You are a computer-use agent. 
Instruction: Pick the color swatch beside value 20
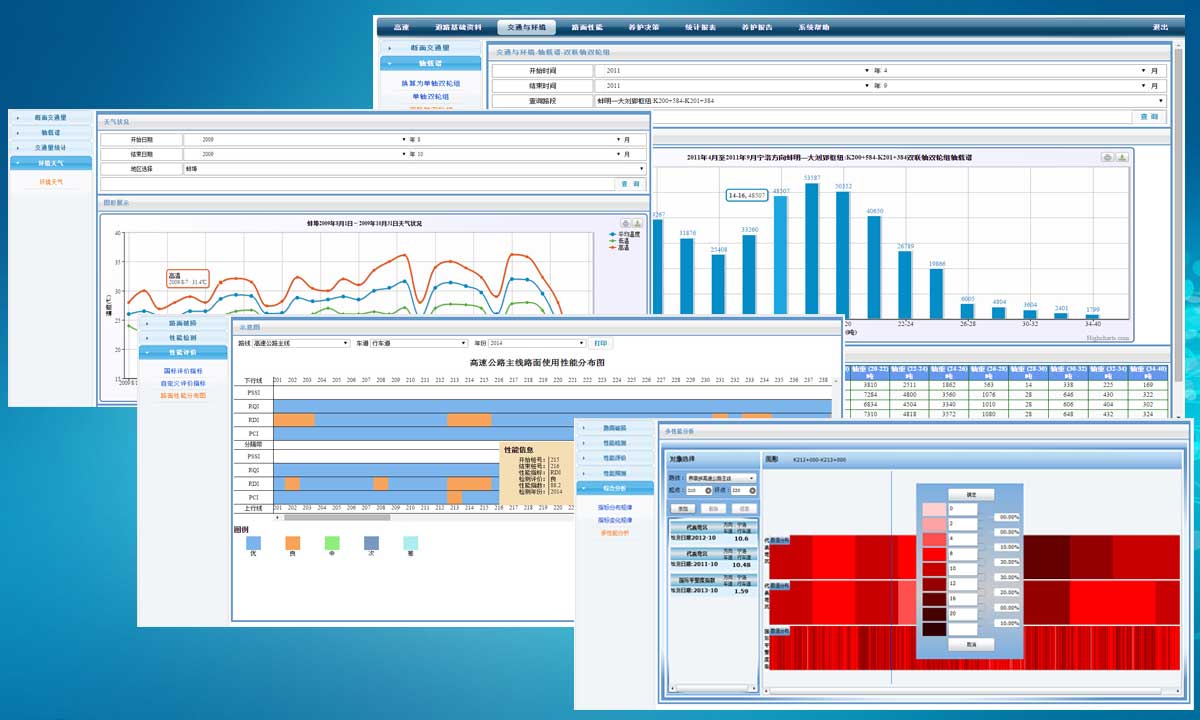click(x=934, y=614)
